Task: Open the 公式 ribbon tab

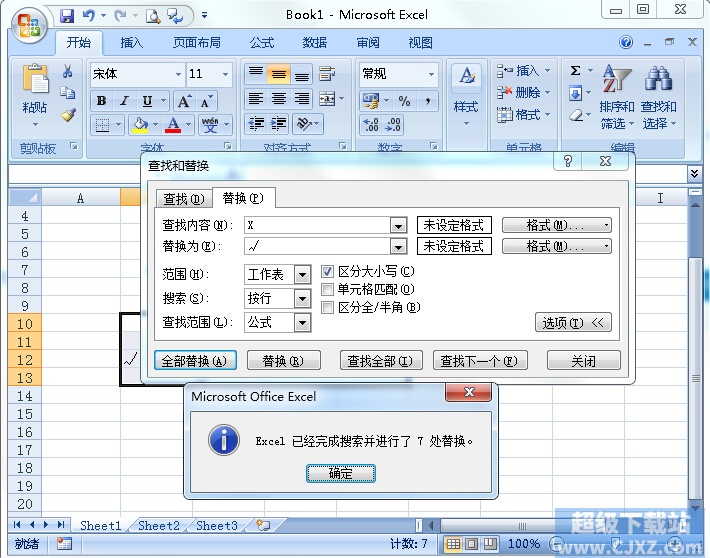Action: pos(262,43)
